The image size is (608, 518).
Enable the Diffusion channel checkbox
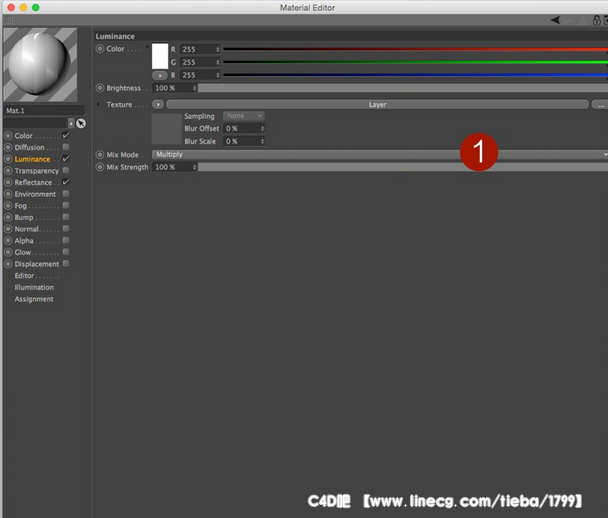point(66,147)
